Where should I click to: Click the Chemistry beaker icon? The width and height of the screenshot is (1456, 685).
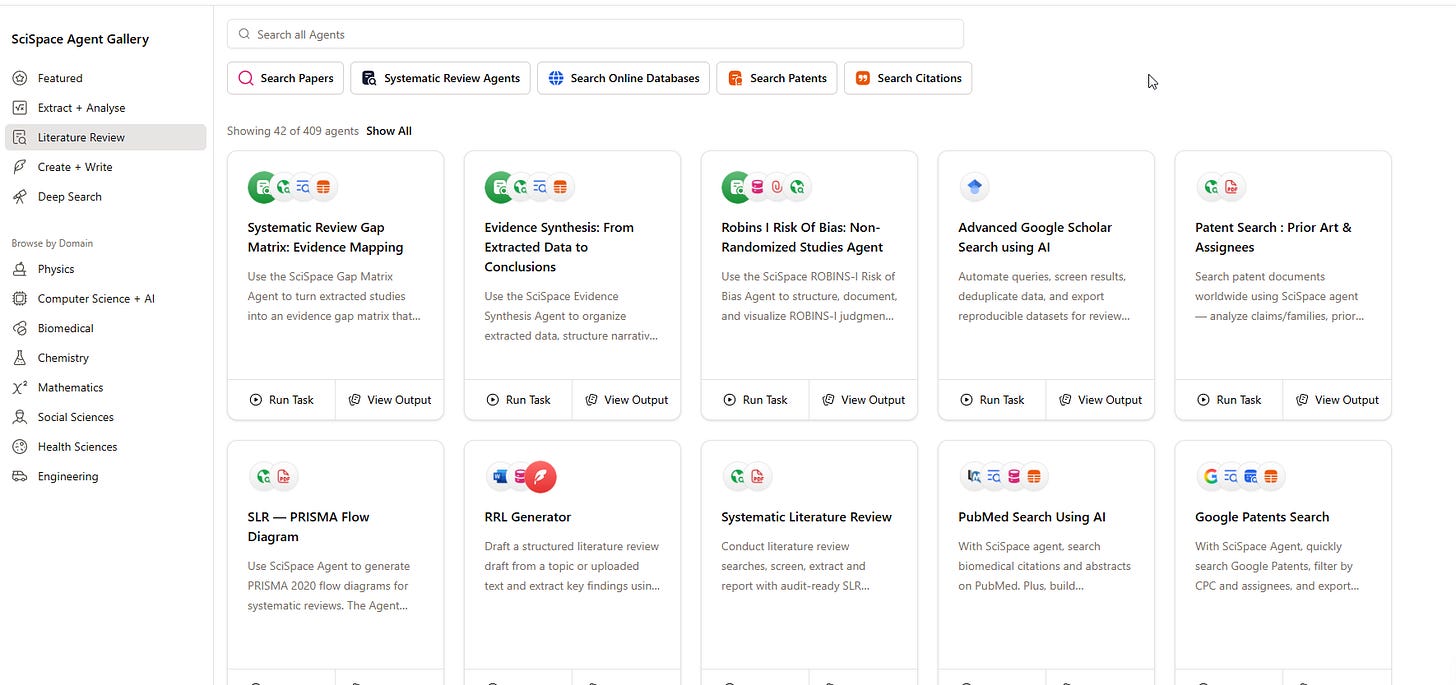point(19,358)
